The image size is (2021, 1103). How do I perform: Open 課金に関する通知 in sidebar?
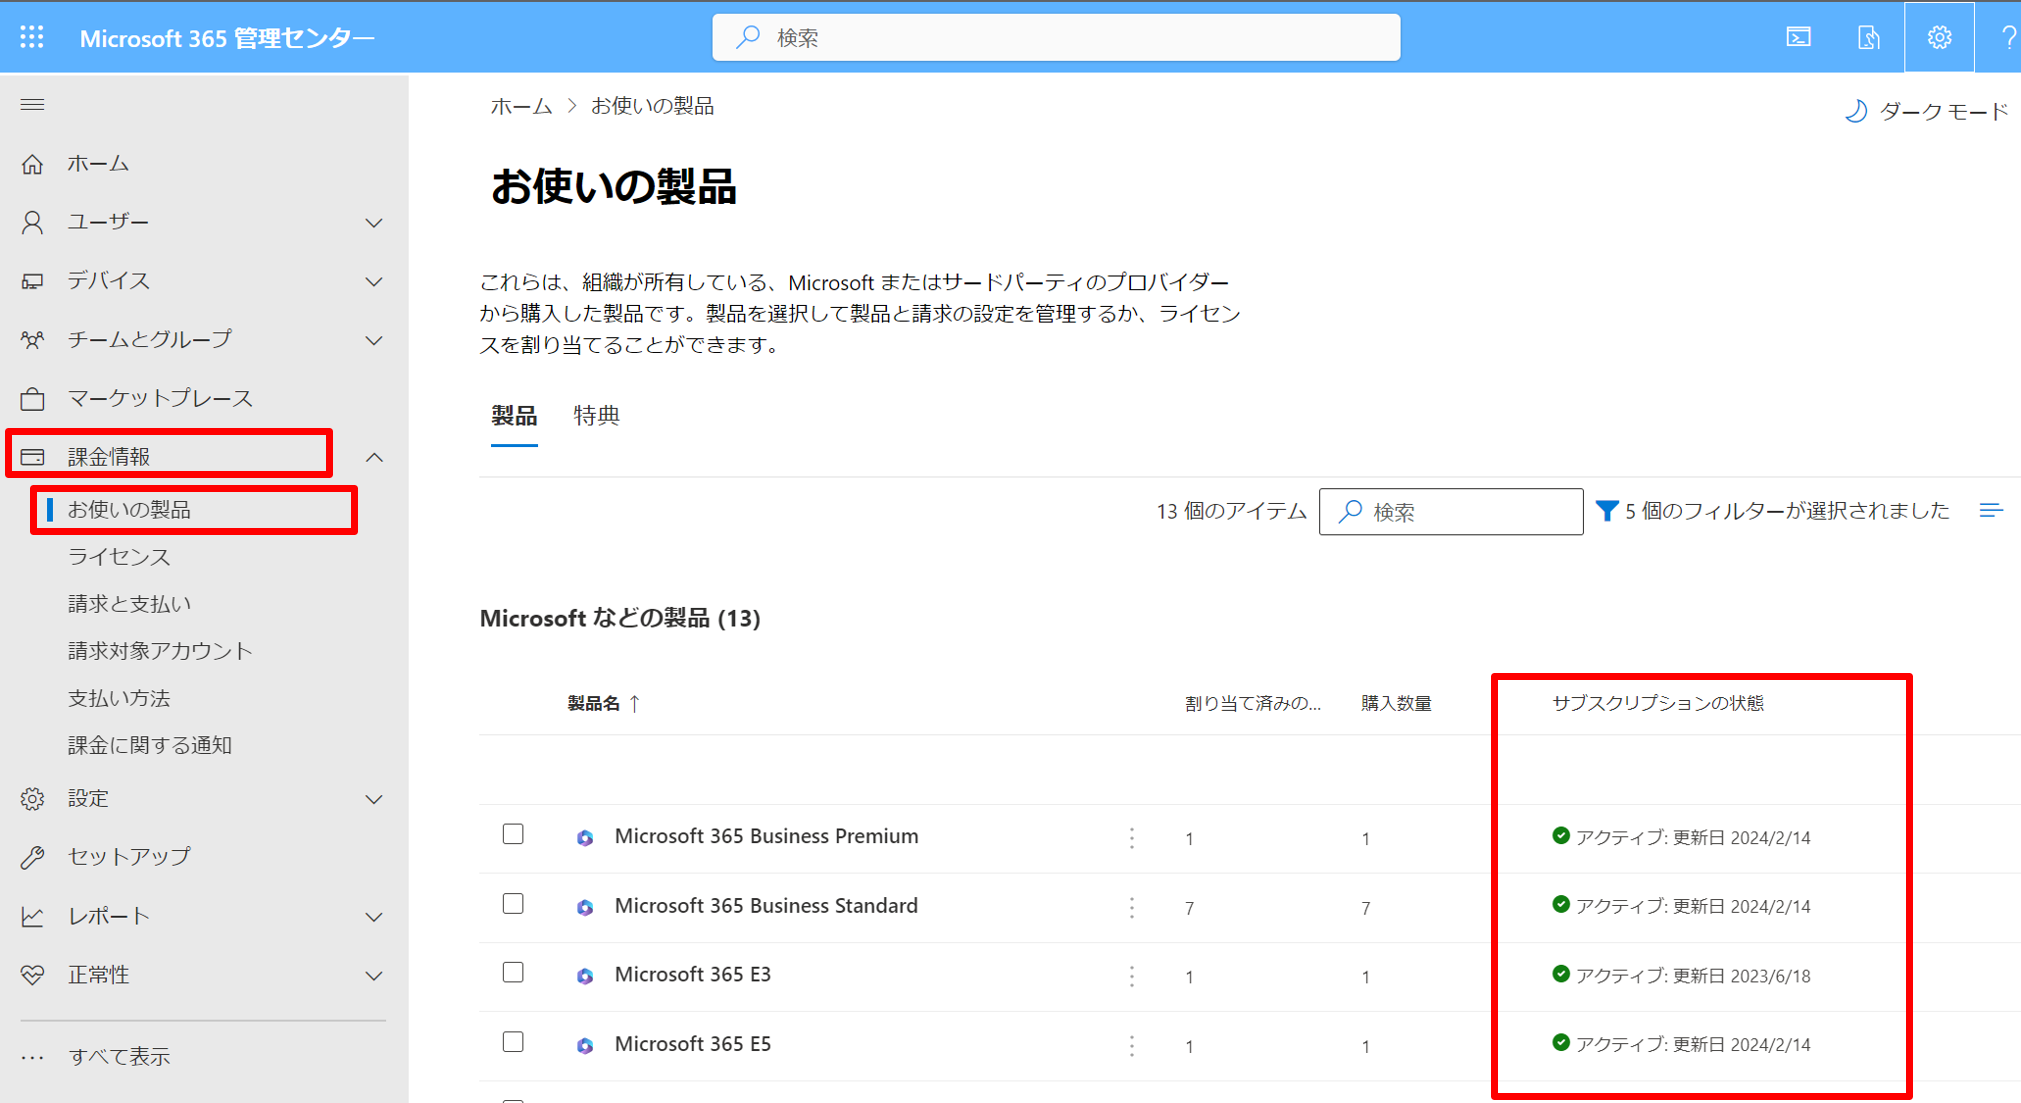click(150, 745)
